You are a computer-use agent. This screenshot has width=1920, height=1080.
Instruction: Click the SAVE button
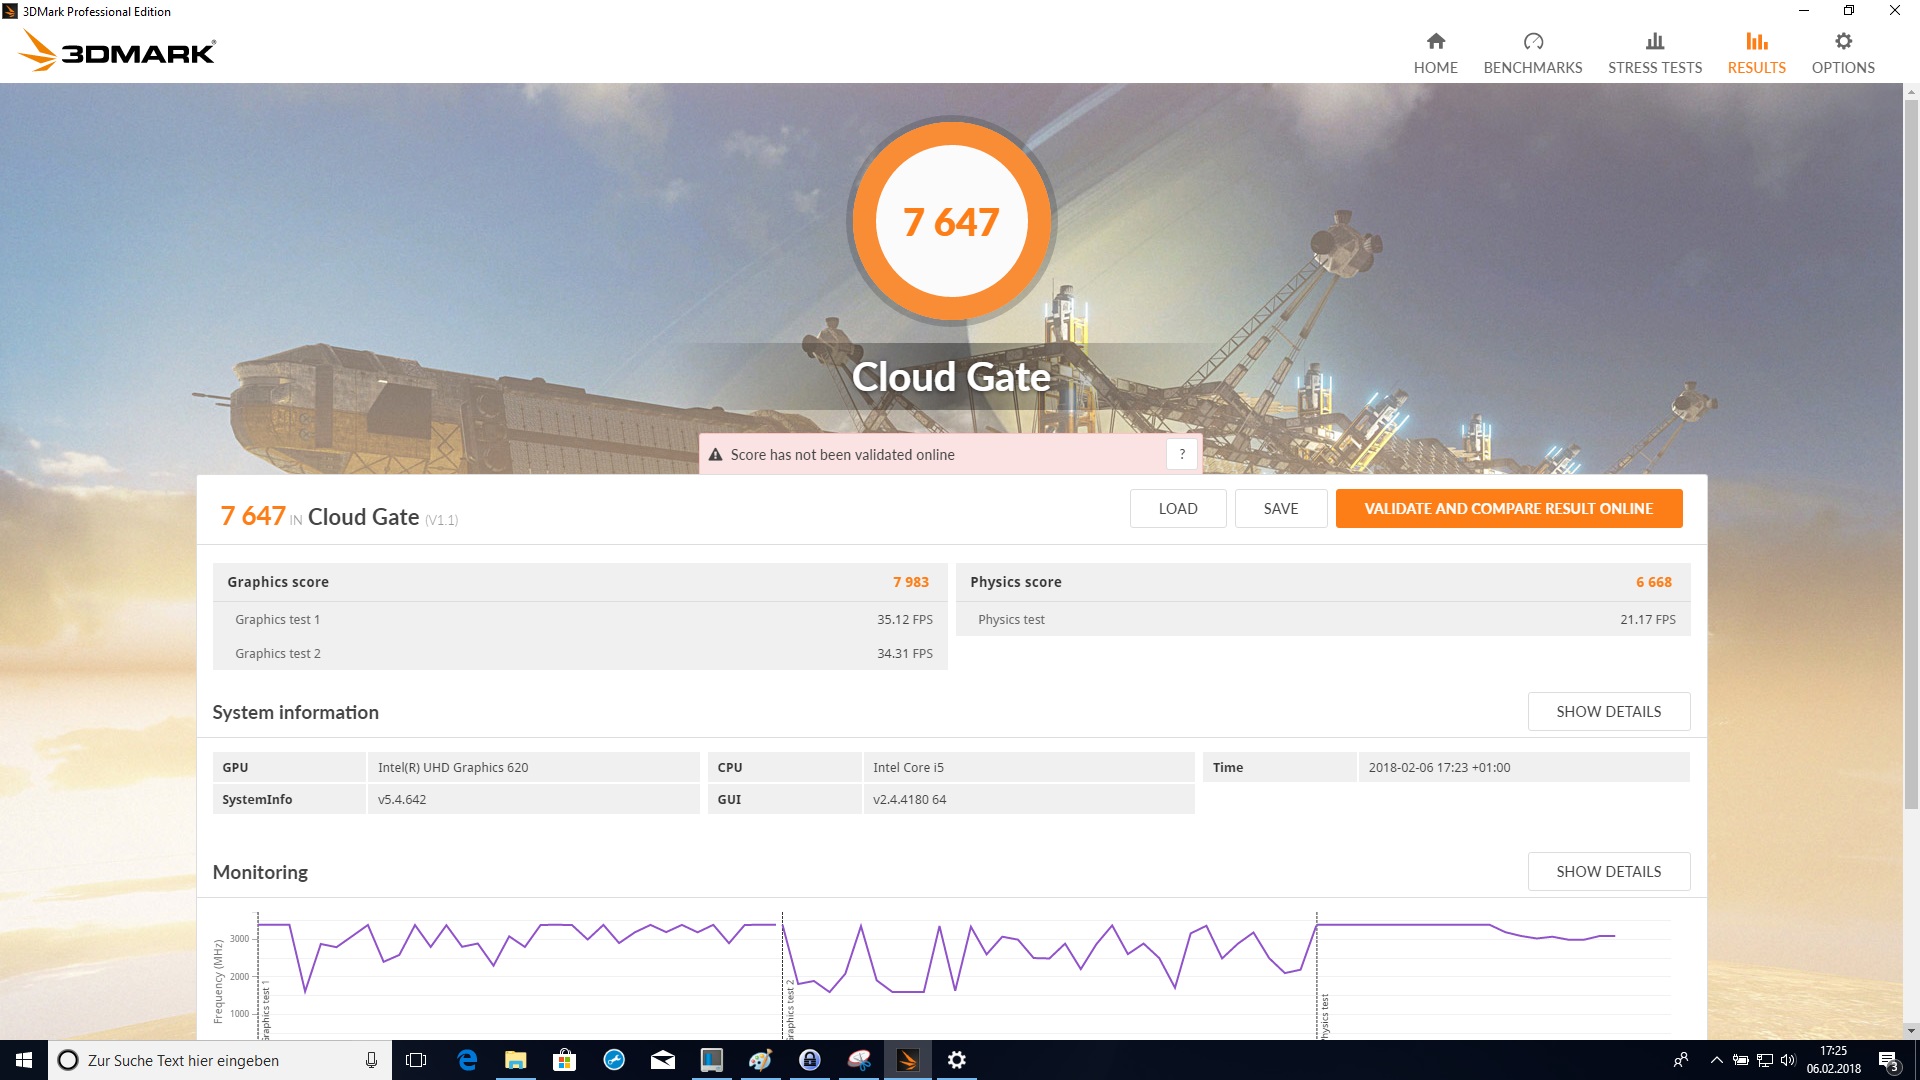coord(1280,508)
